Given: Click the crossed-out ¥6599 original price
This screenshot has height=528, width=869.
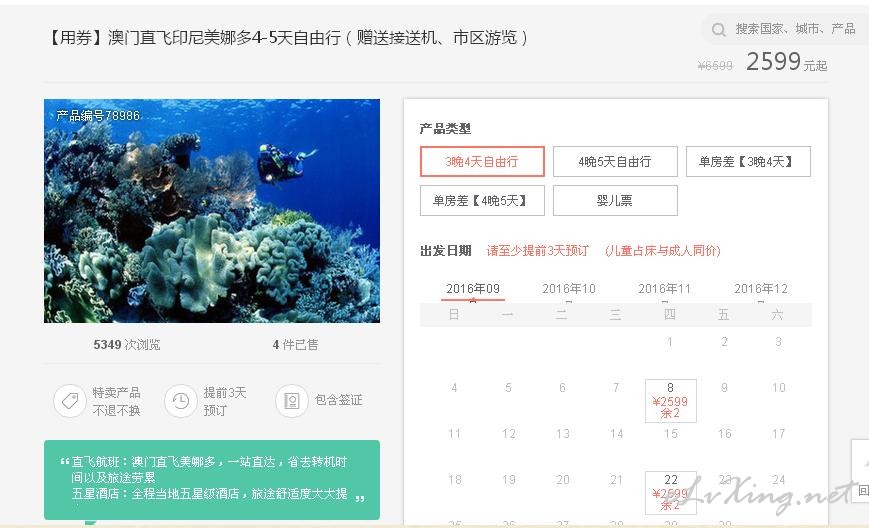Looking at the screenshot, I should tap(715, 66).
